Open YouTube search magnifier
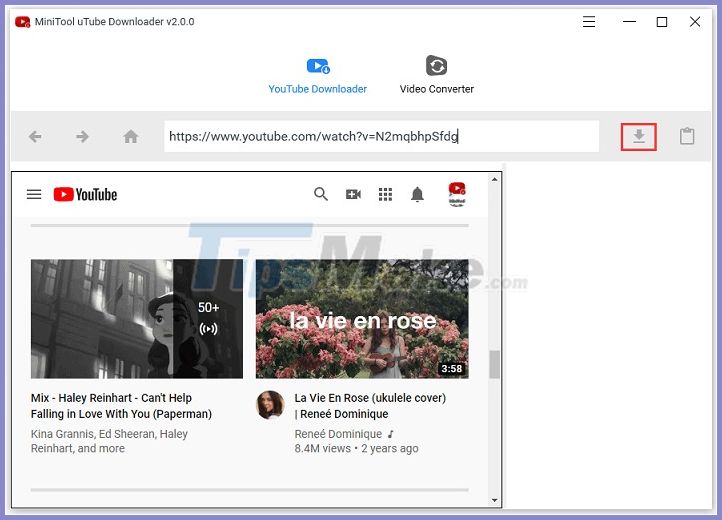The height and width of the screenshot is (520, 722). [x=321, y=194]
